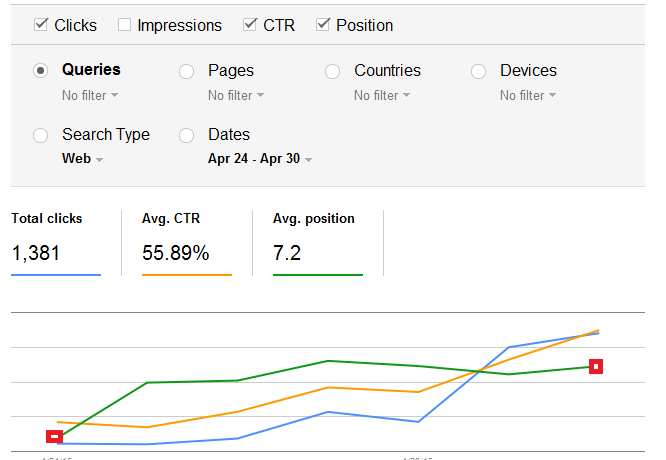Viewport: 666px width, 460px height.
Task: Select the Pages radio button
Action: point(186,71)
